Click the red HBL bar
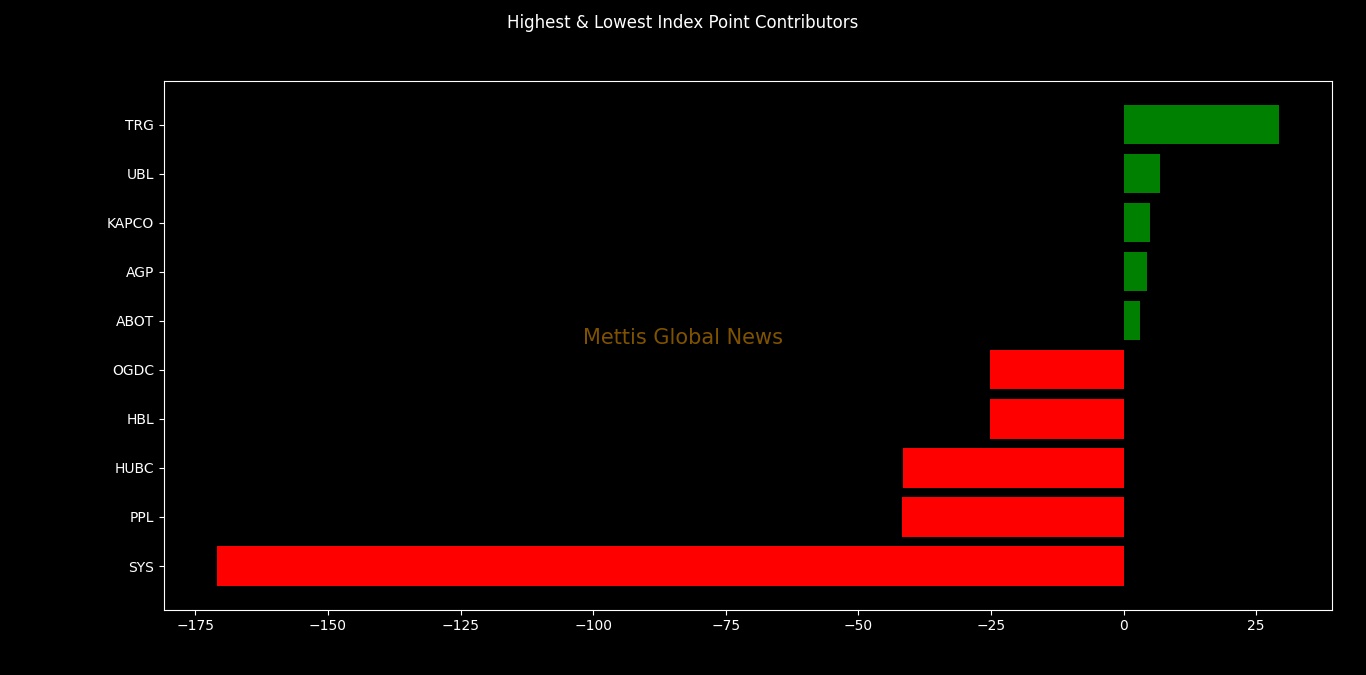This screenshot has width=1366, height=675. coord(1057,419)
